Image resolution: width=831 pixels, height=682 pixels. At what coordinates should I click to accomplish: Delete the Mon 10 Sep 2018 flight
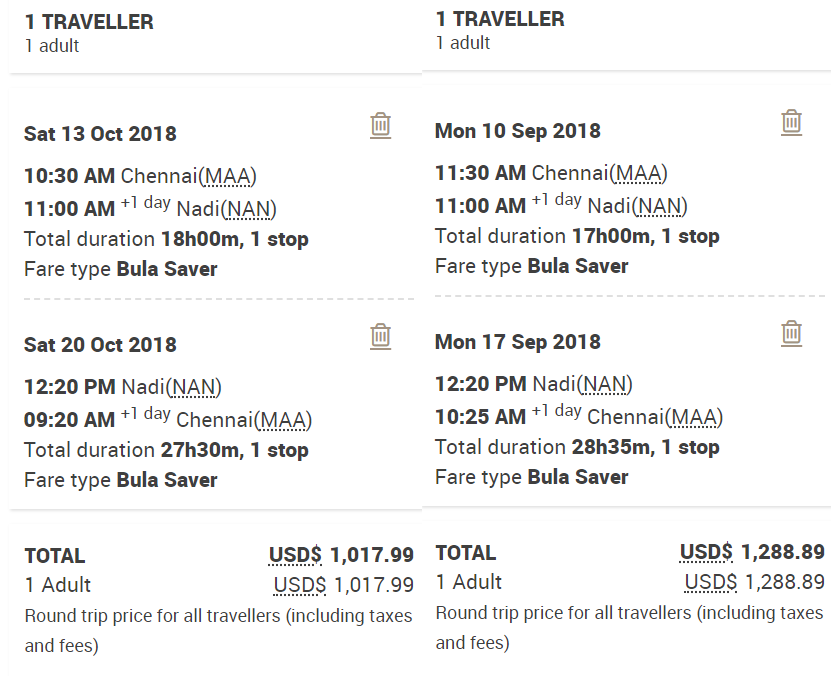point(791,122)
